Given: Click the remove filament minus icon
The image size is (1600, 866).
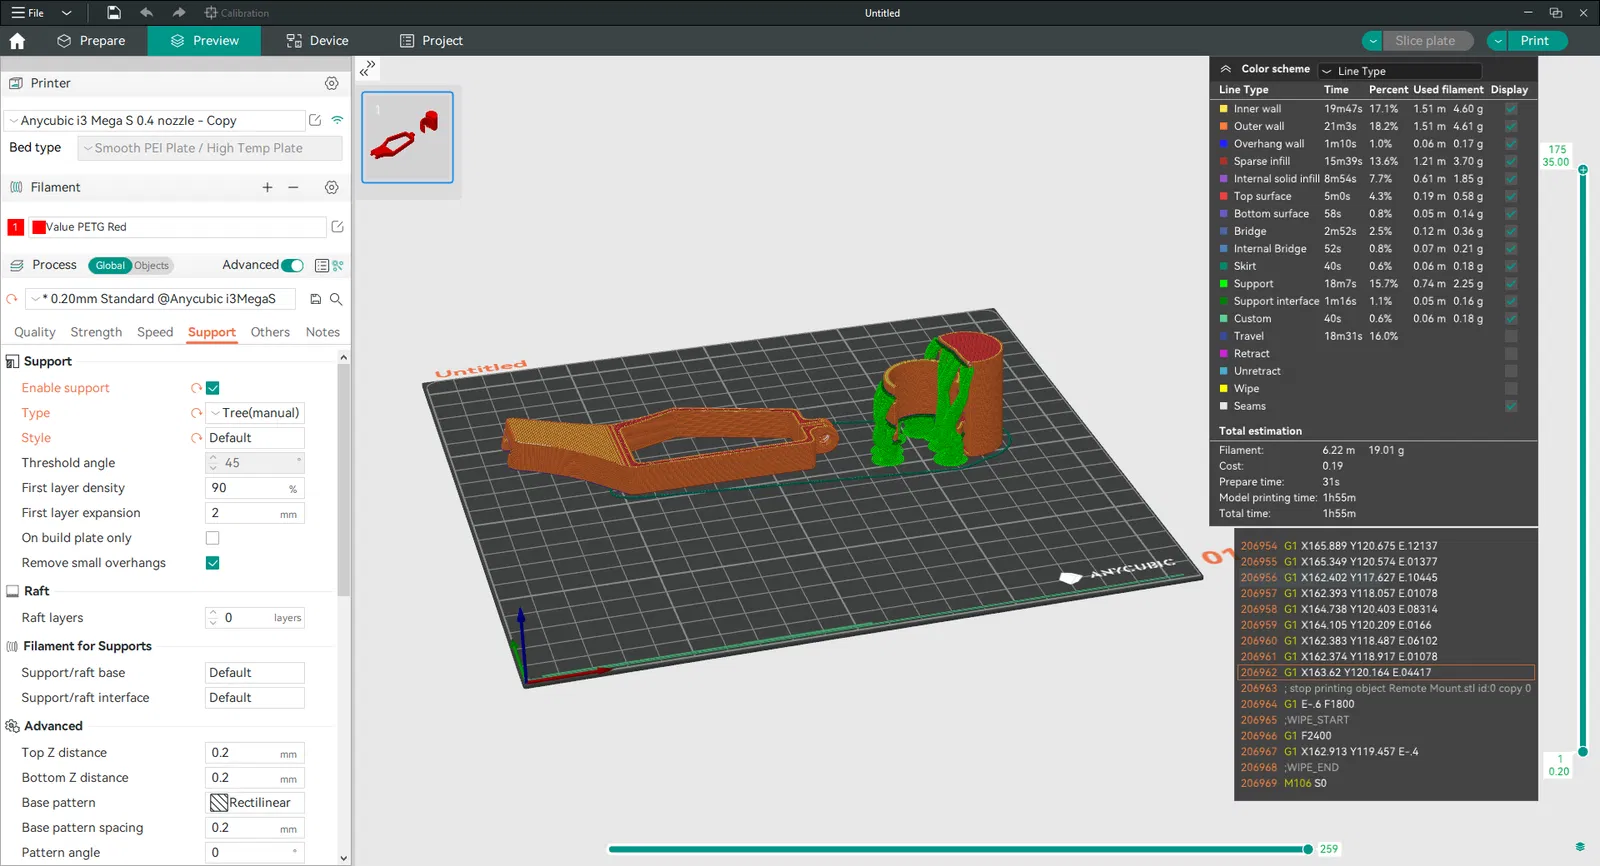Looking at the screenshot, I should 293,187.
